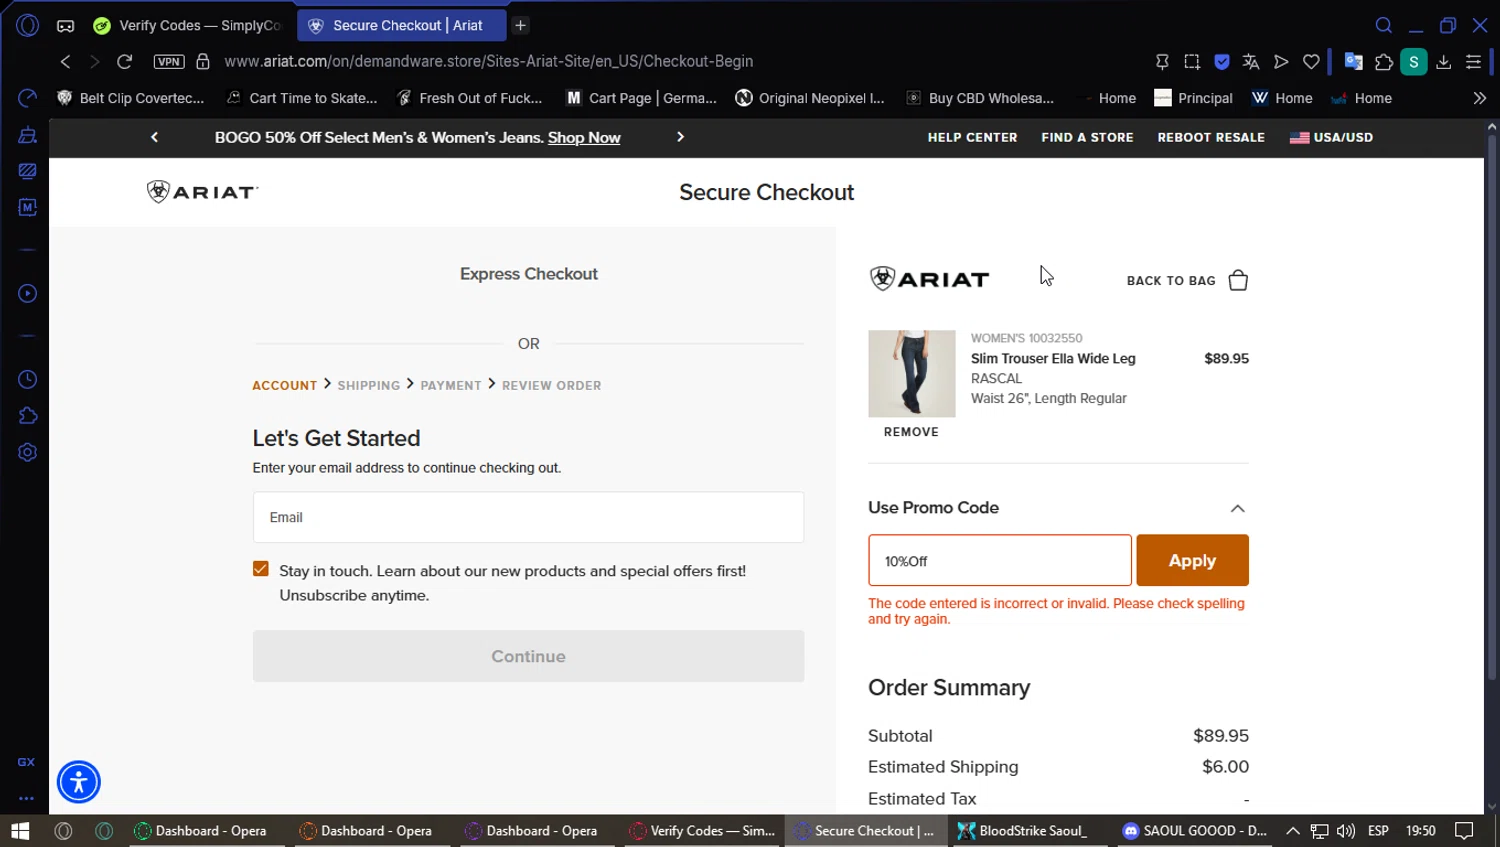Open Cart Page Germa bookmark
The image size is (1500, 847).
click(642, 98)
